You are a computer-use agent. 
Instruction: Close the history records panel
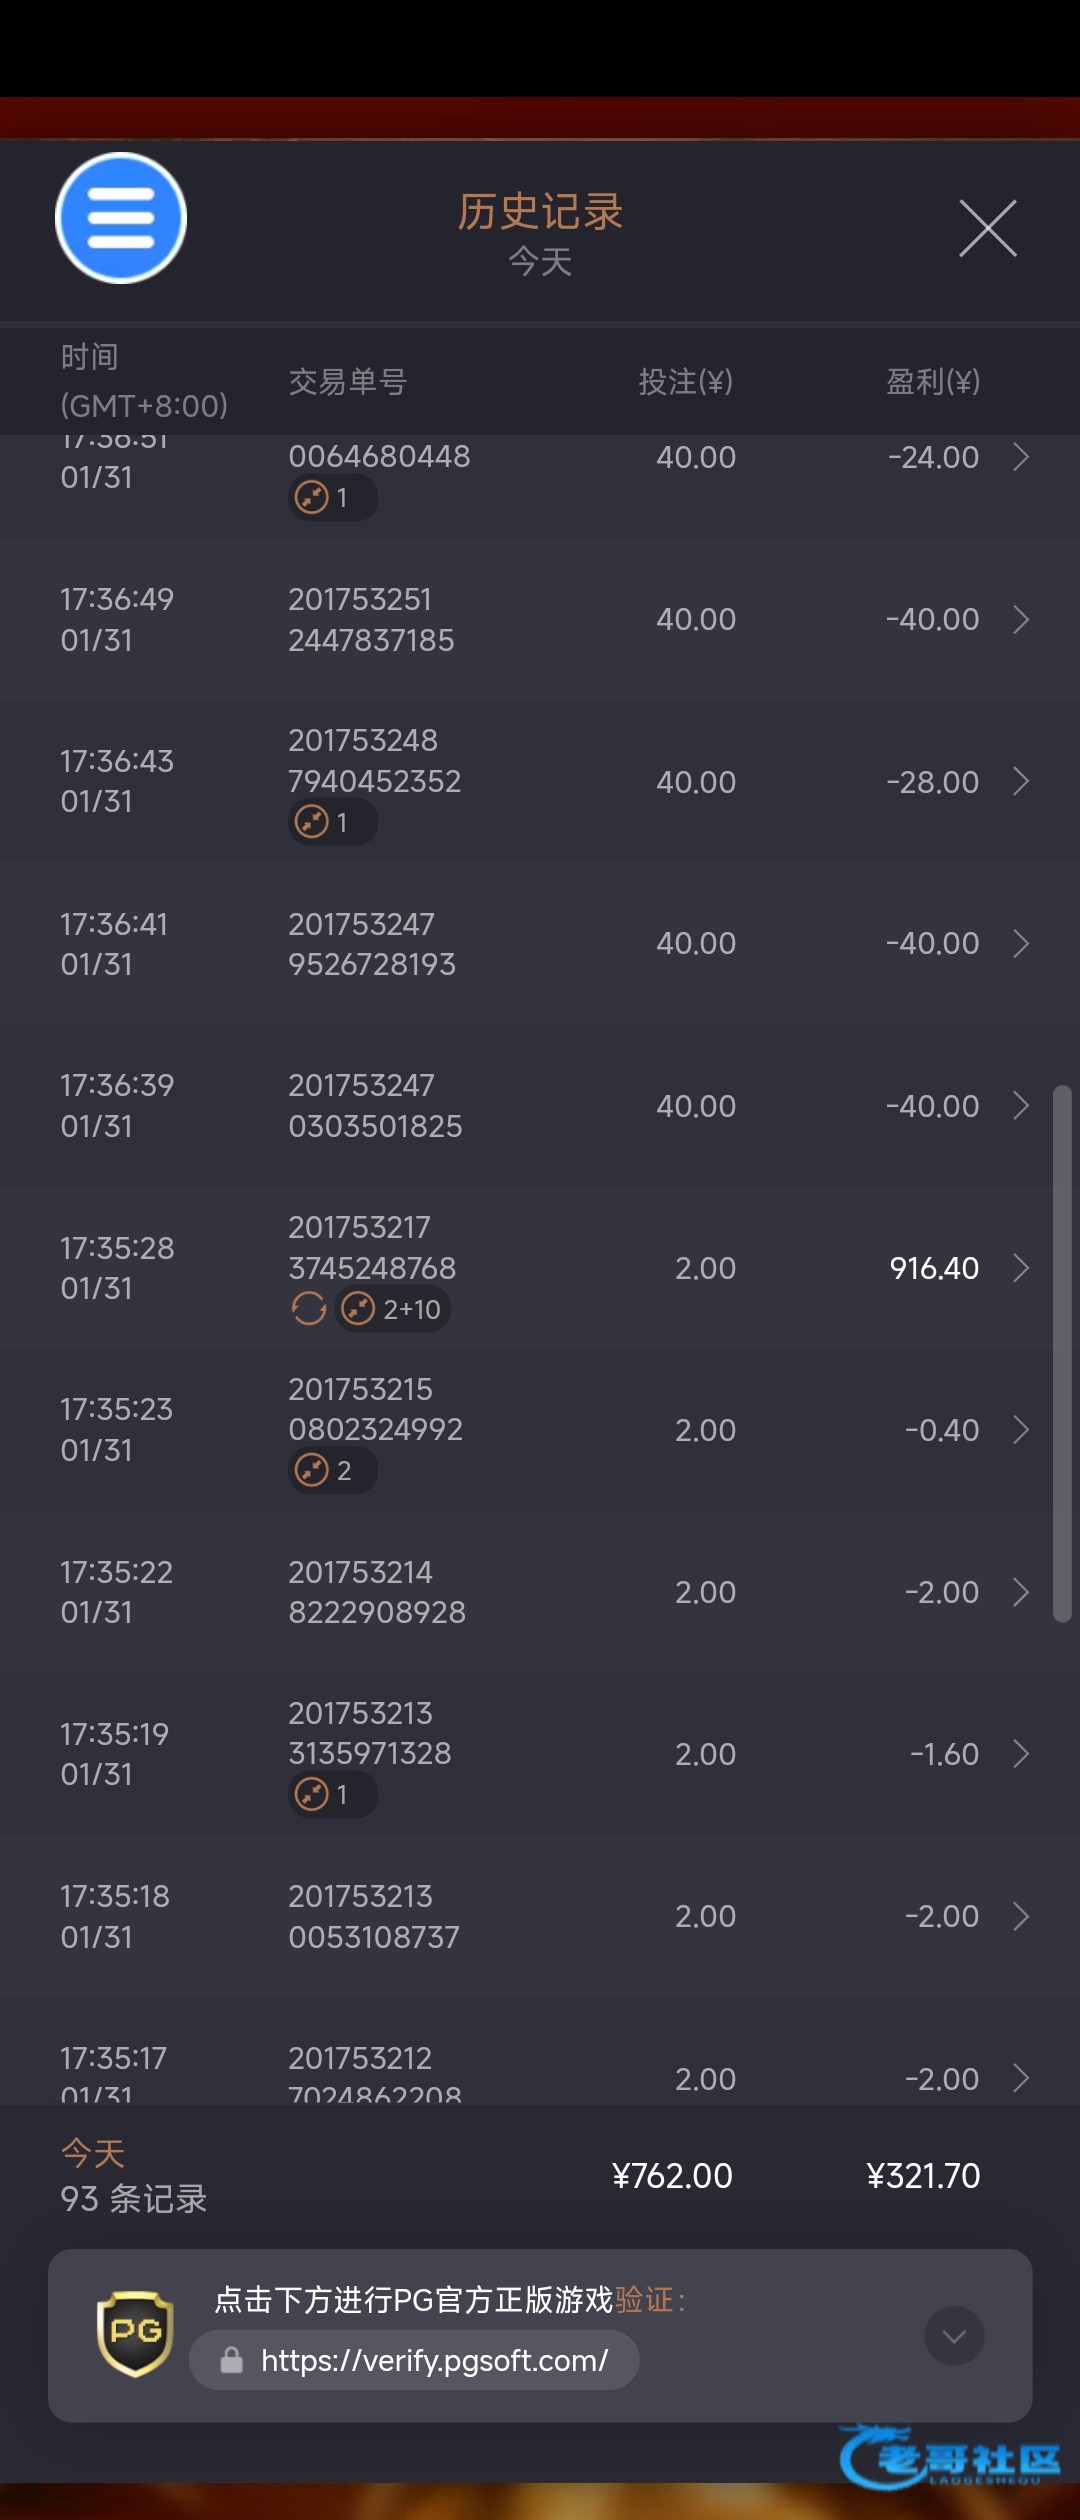point(988,228)
